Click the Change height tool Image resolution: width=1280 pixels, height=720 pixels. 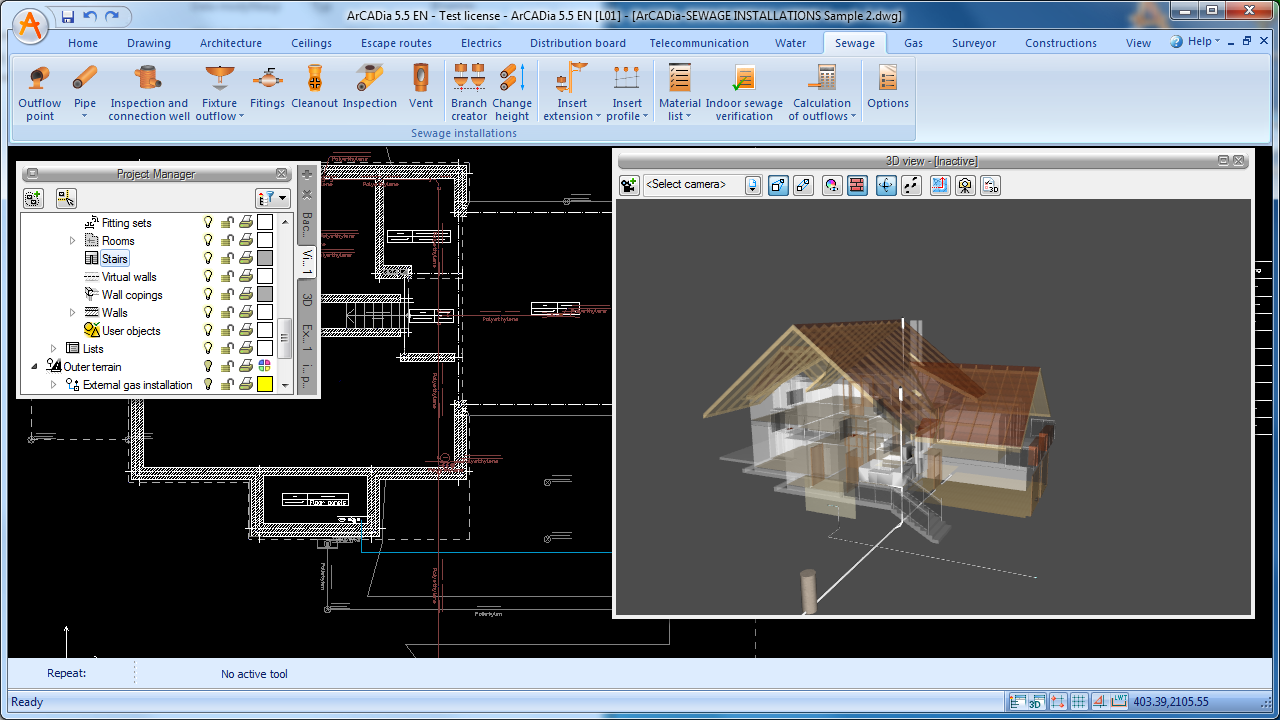click(x=512, y=92)
